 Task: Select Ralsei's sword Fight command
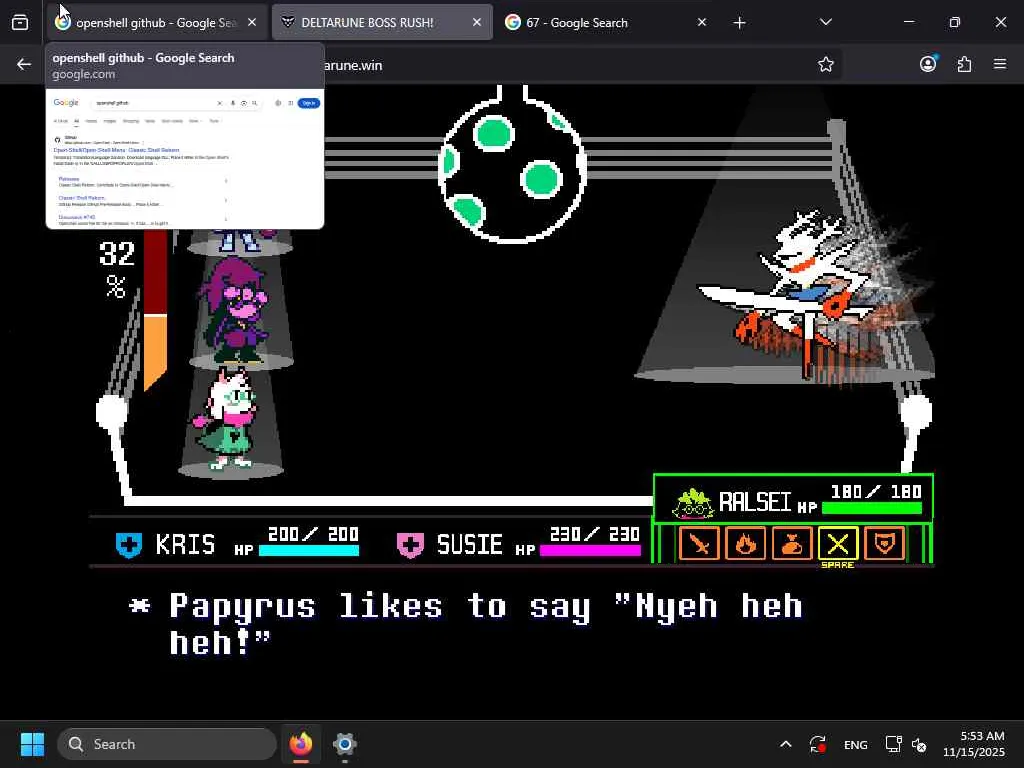[x=699, y=543]
